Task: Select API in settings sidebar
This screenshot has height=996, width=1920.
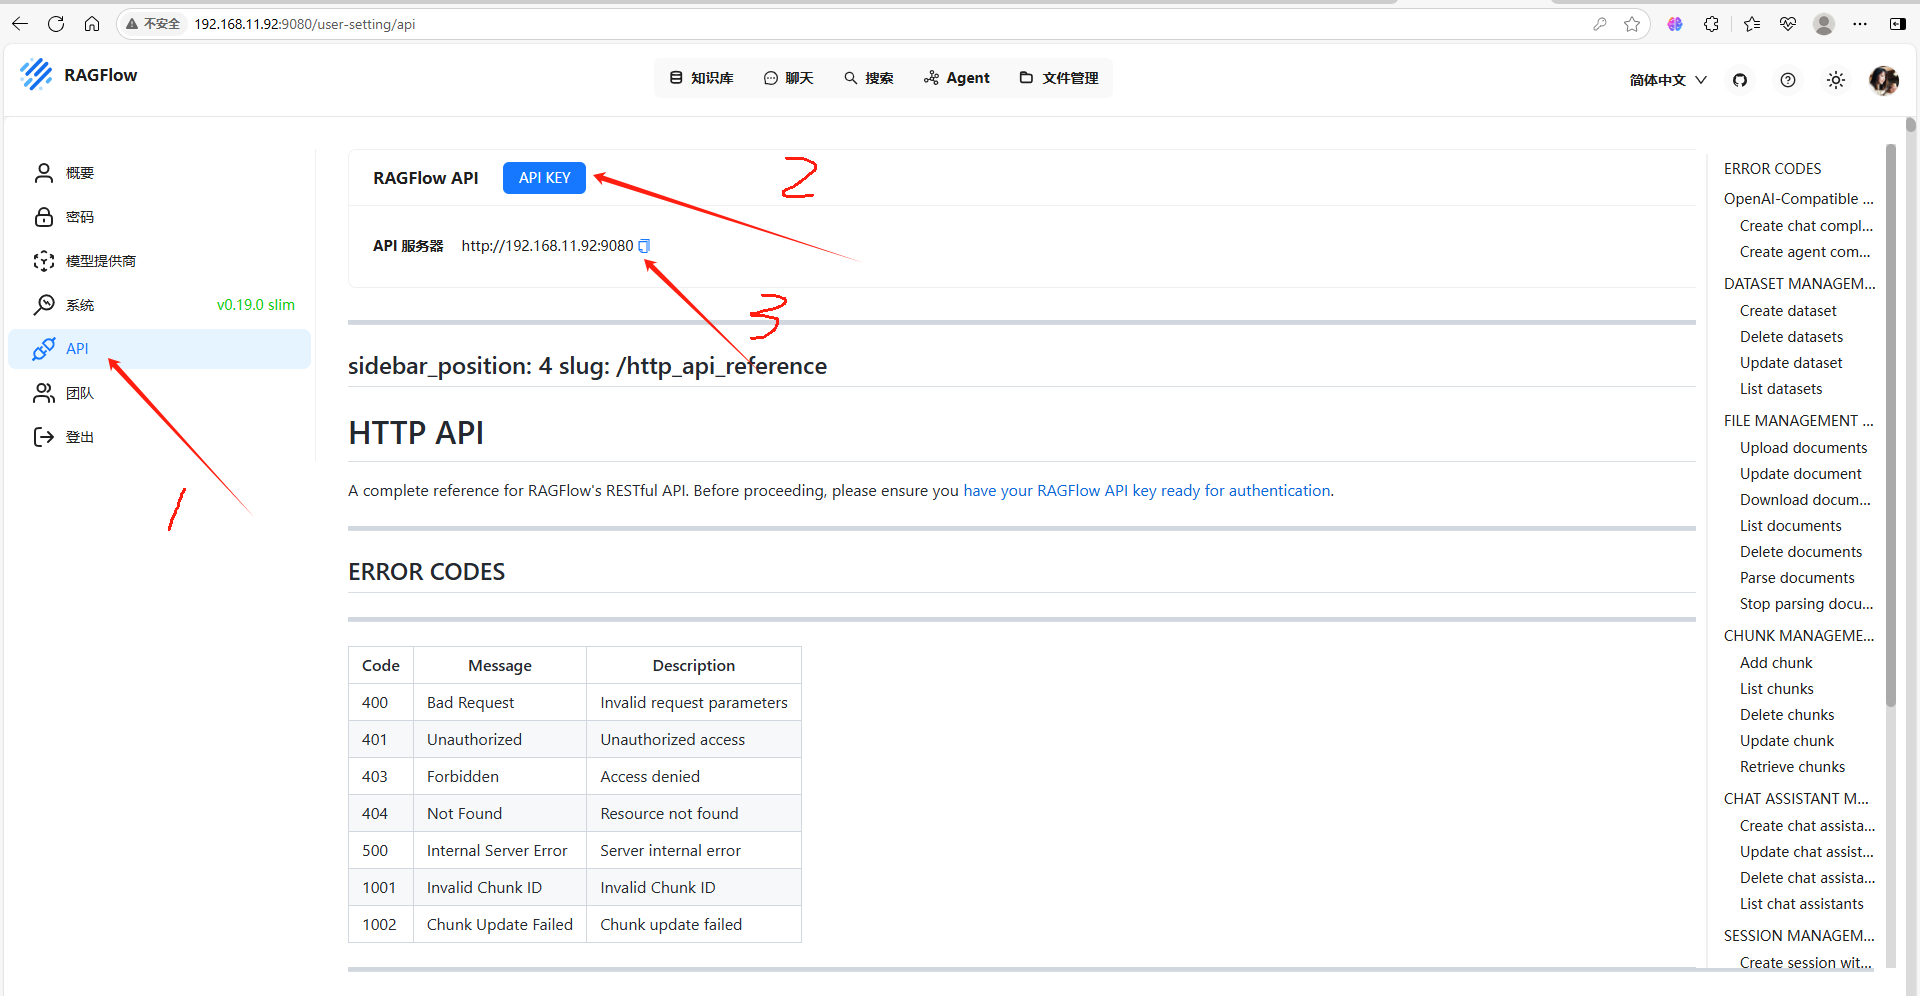Action: (160, 349)
